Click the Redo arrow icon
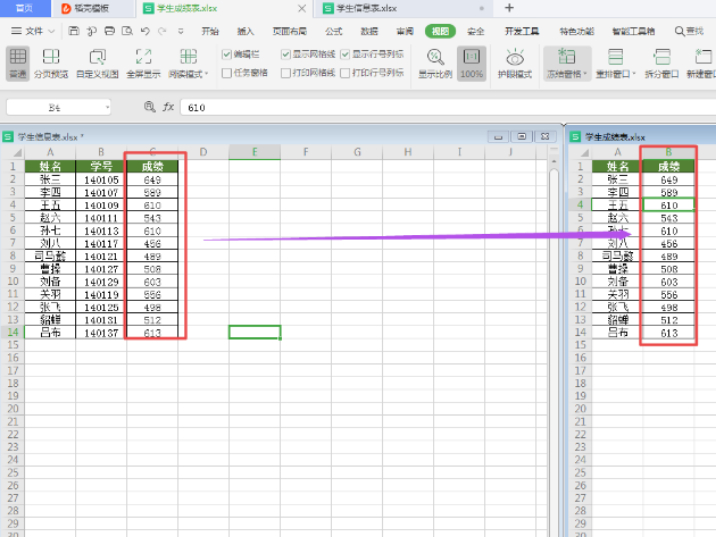 (x=162, y=31)
